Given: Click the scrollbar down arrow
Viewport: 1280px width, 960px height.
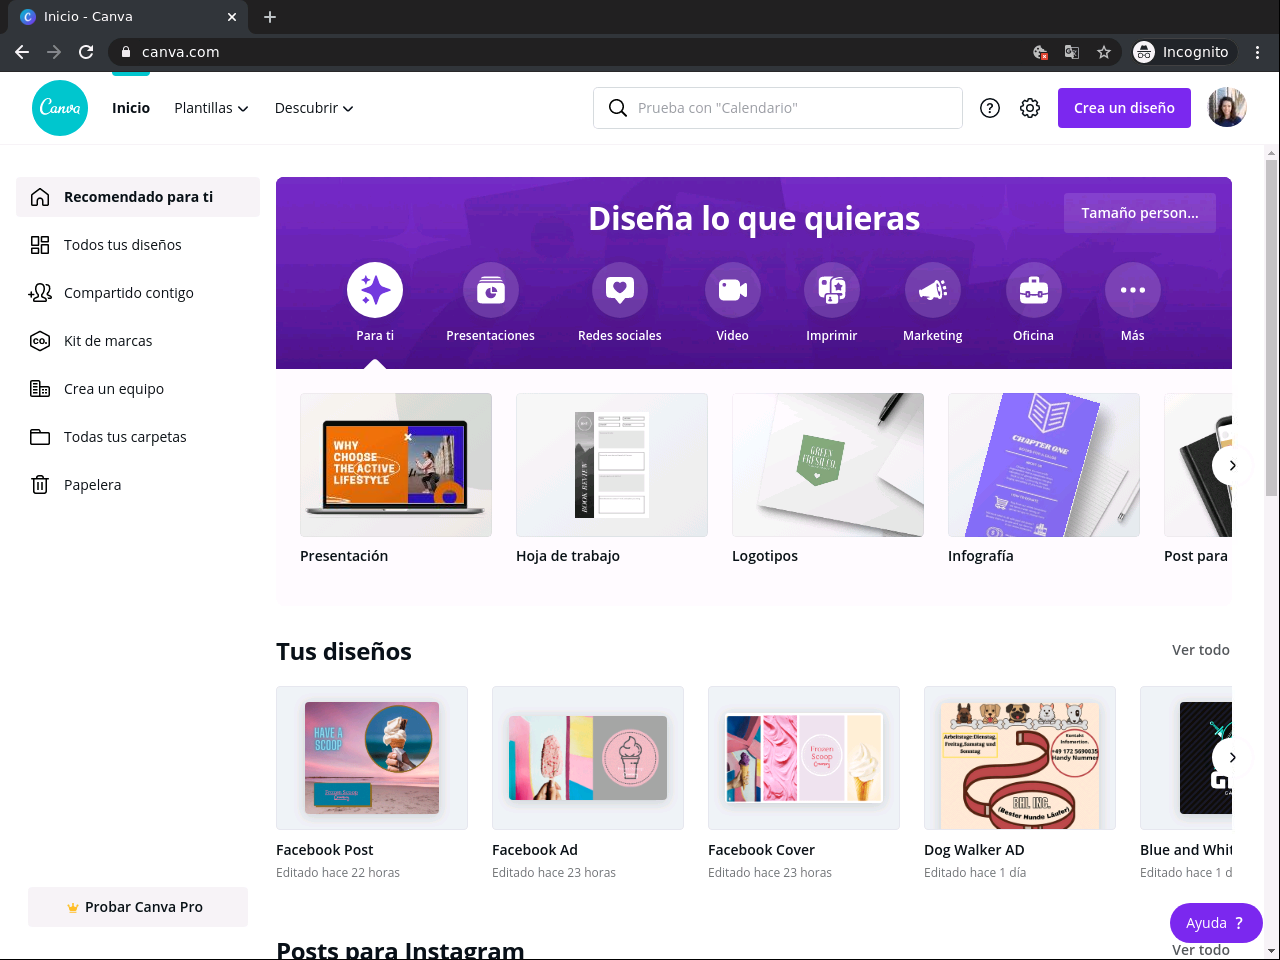Looking at the screenshot, I should click(x=1272, y=951).
